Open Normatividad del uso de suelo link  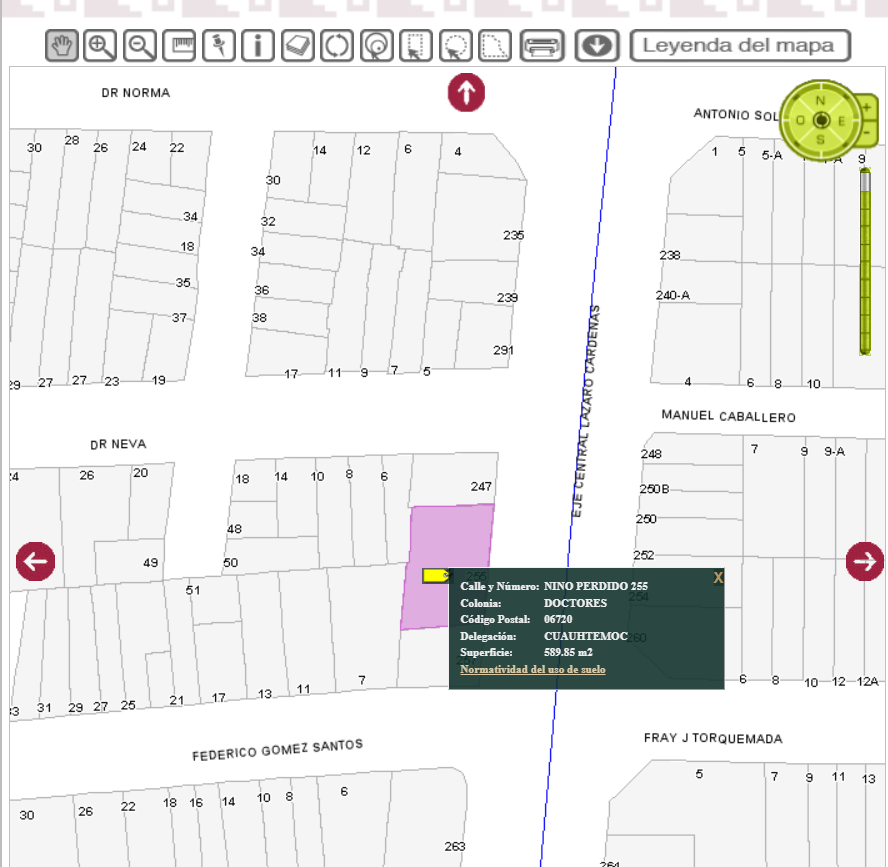tap(532, 669)
